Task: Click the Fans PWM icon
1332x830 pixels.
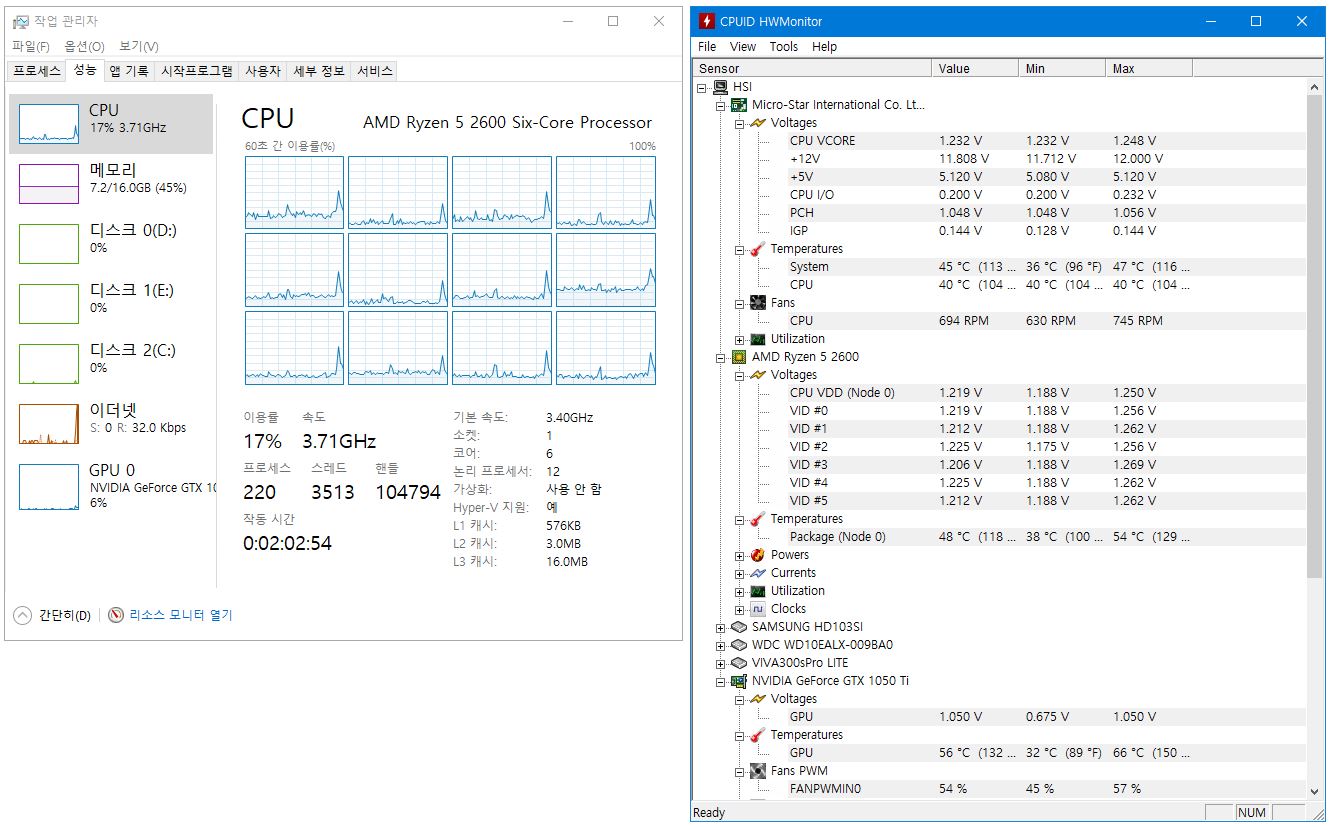Action: (x=758, y=771)
